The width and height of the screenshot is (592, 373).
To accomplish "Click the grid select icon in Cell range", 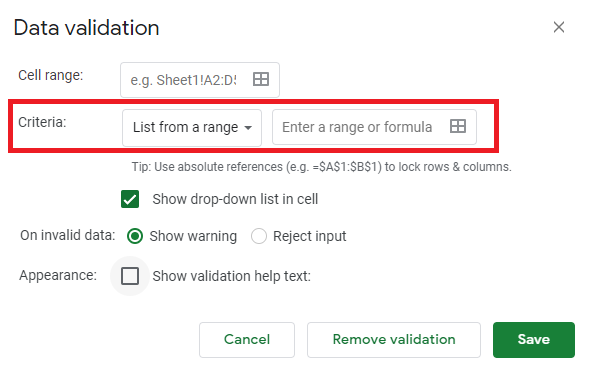I will coord(261,79).
